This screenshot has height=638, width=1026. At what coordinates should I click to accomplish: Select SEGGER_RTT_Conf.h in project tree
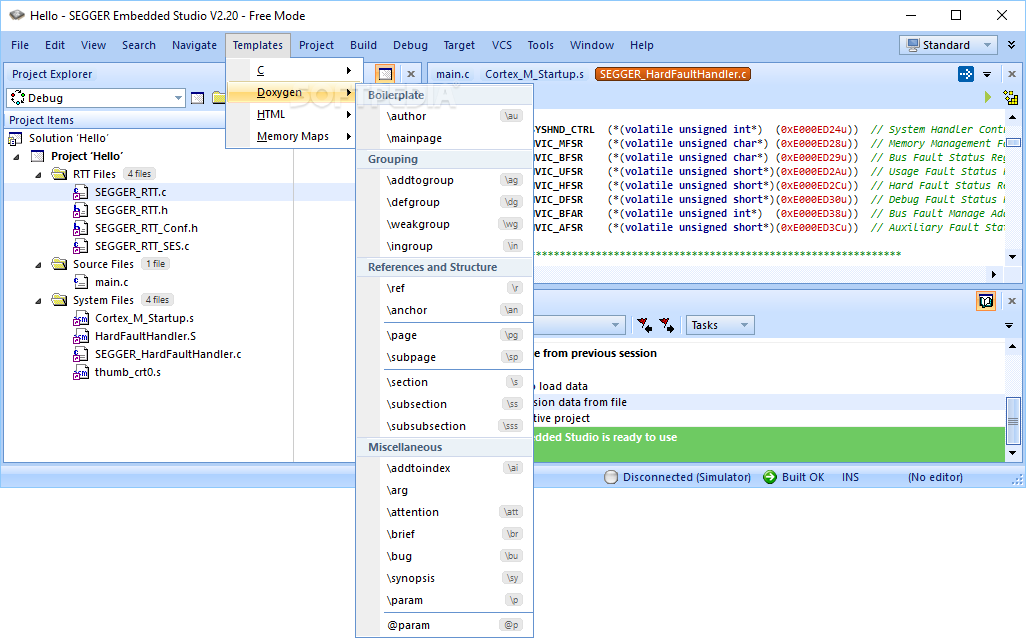[146, 228]
